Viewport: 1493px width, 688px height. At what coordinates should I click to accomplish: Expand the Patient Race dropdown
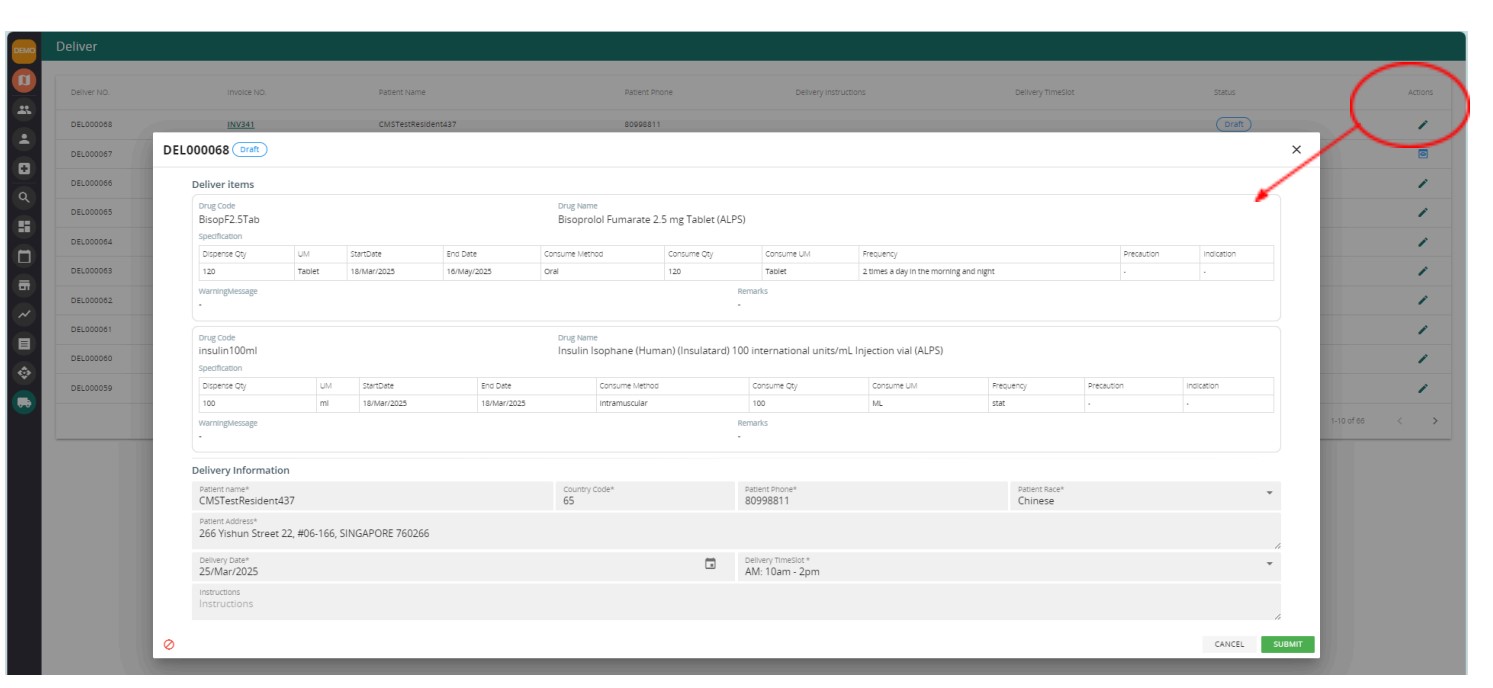[x=1270, y=494]
